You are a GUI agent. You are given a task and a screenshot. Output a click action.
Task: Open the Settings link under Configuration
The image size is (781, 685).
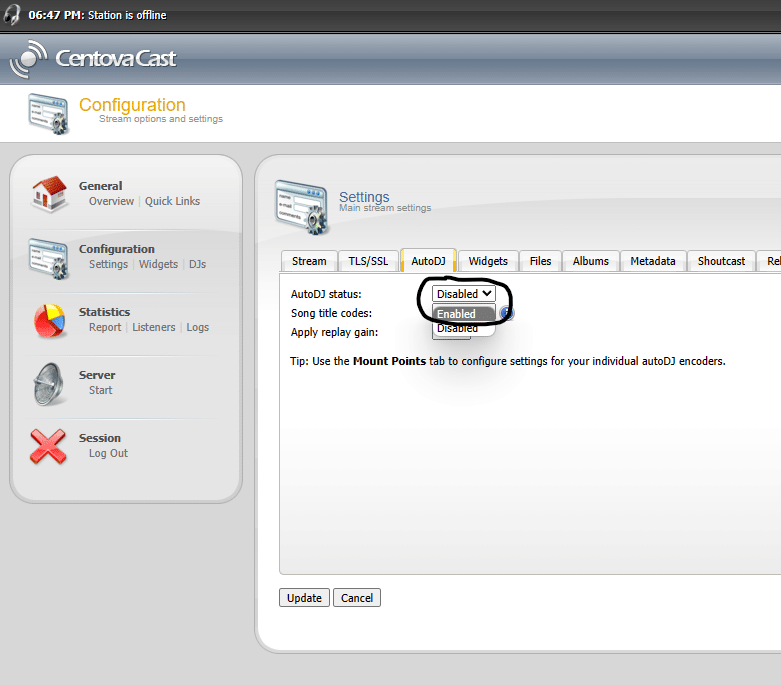[x=109, y=265]
